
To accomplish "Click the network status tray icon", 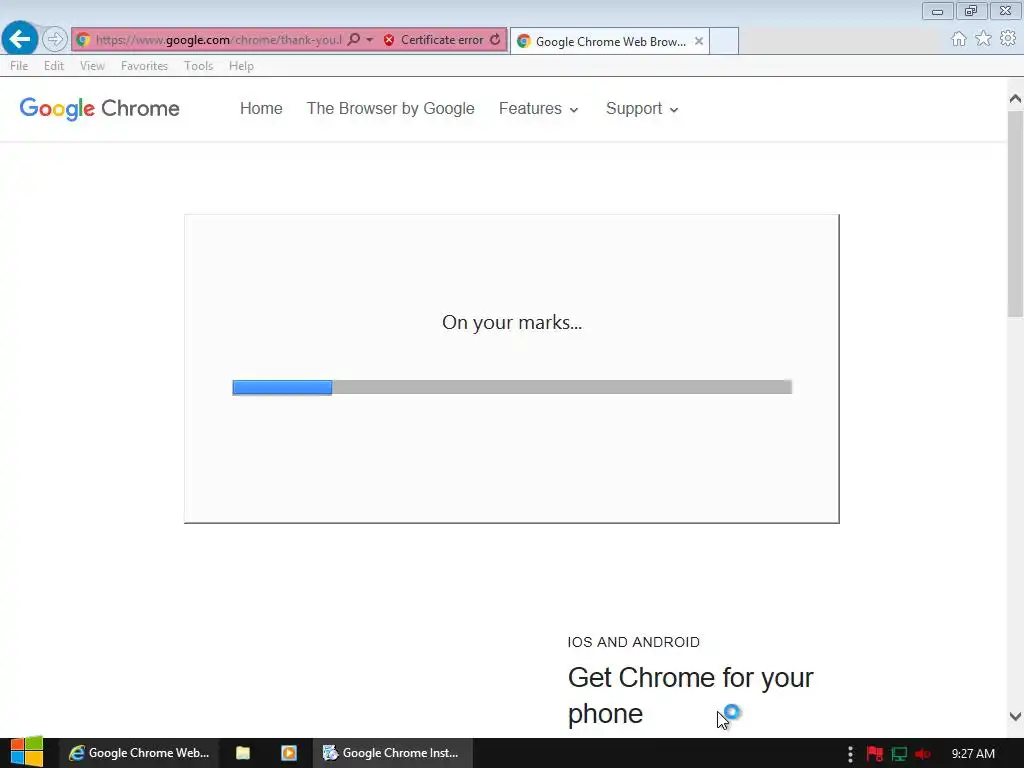I will tap(899, 754).
